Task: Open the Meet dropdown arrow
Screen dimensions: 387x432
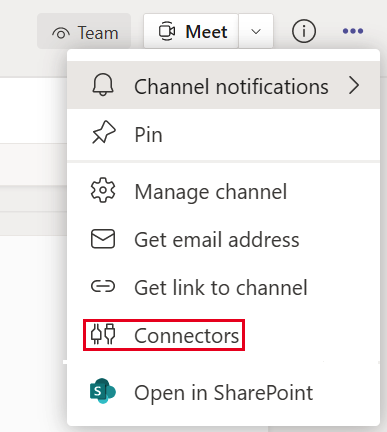Action: pyautogui.click(x=256, y=31)
